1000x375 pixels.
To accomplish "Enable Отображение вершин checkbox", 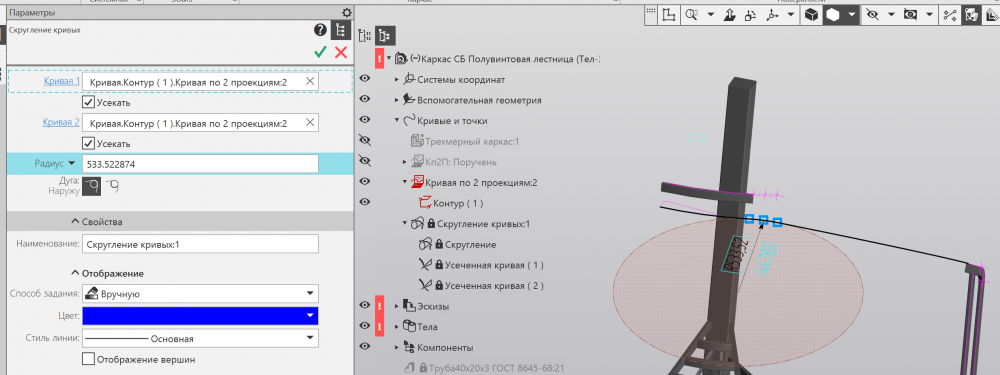I will [89, 360].
